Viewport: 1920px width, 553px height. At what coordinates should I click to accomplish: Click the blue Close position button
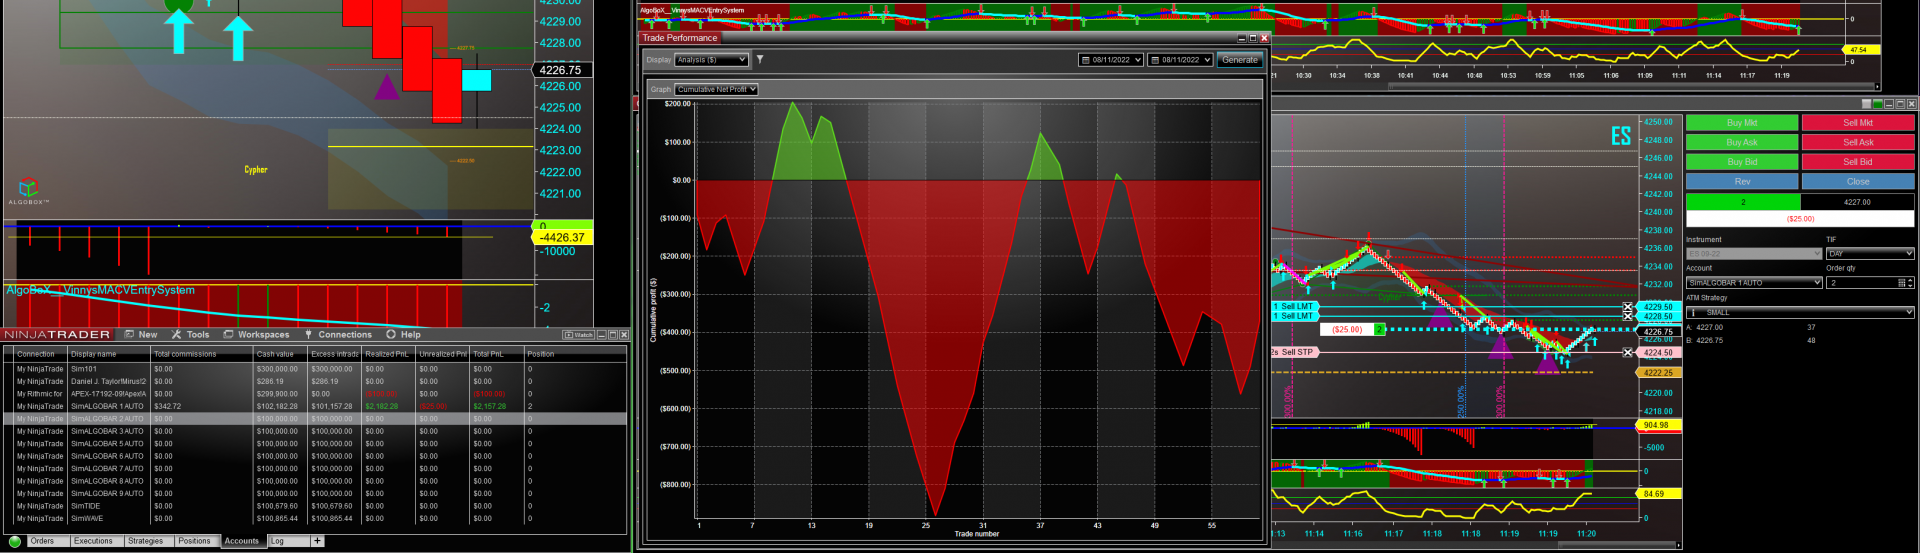point(1858,182)
